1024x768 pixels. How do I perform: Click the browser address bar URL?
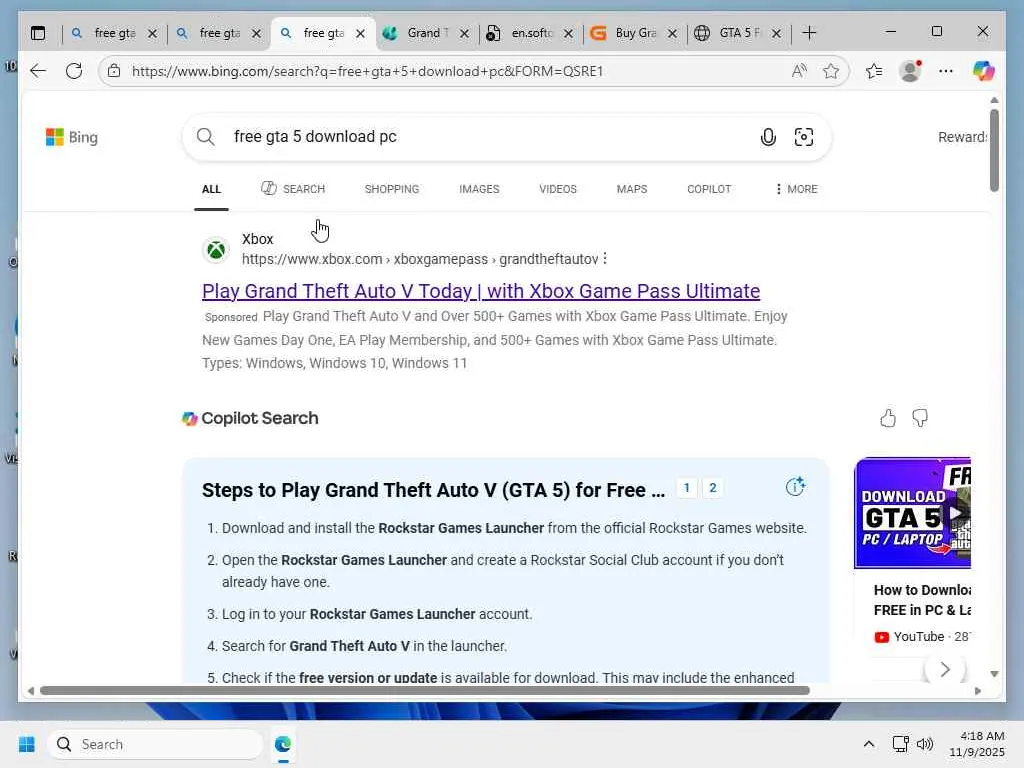[367, 71]
